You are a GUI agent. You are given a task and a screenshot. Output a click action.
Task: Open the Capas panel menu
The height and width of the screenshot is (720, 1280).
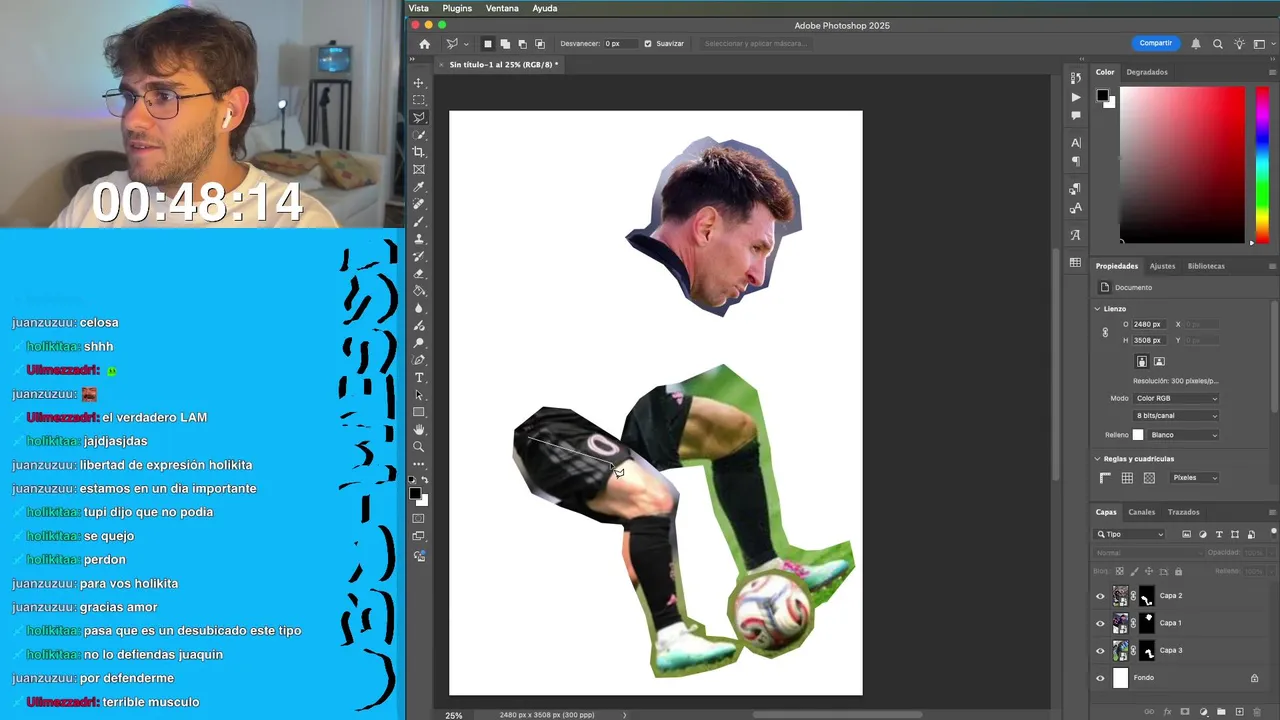pos(1272,512)
